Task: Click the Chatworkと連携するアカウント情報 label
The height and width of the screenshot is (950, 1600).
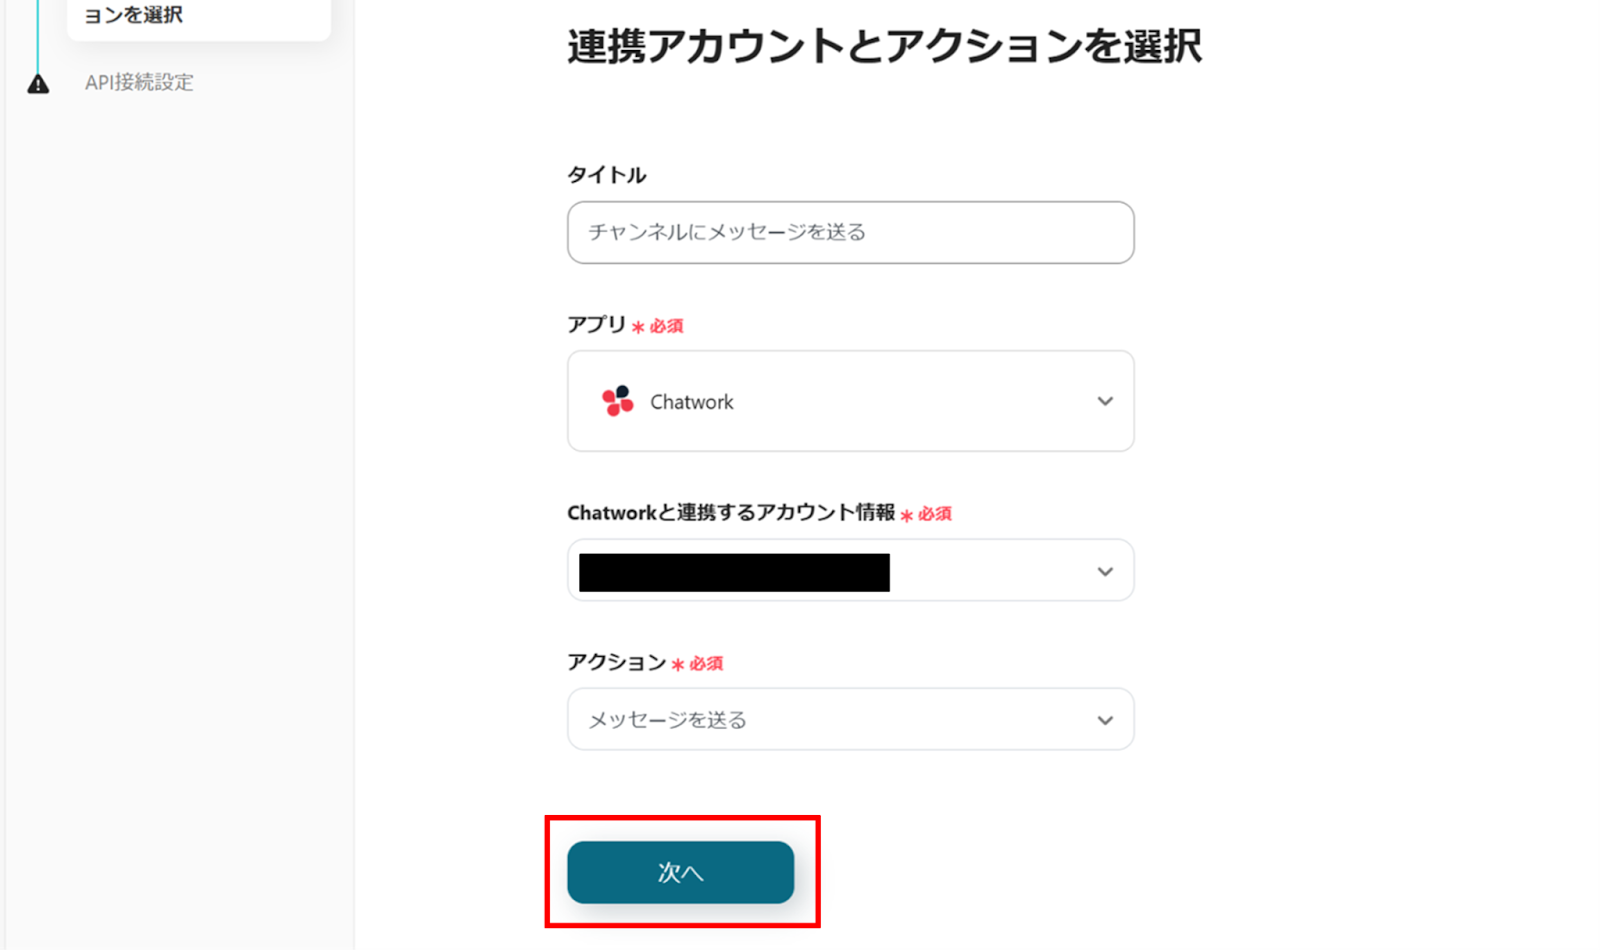Action: coord(730,513)
